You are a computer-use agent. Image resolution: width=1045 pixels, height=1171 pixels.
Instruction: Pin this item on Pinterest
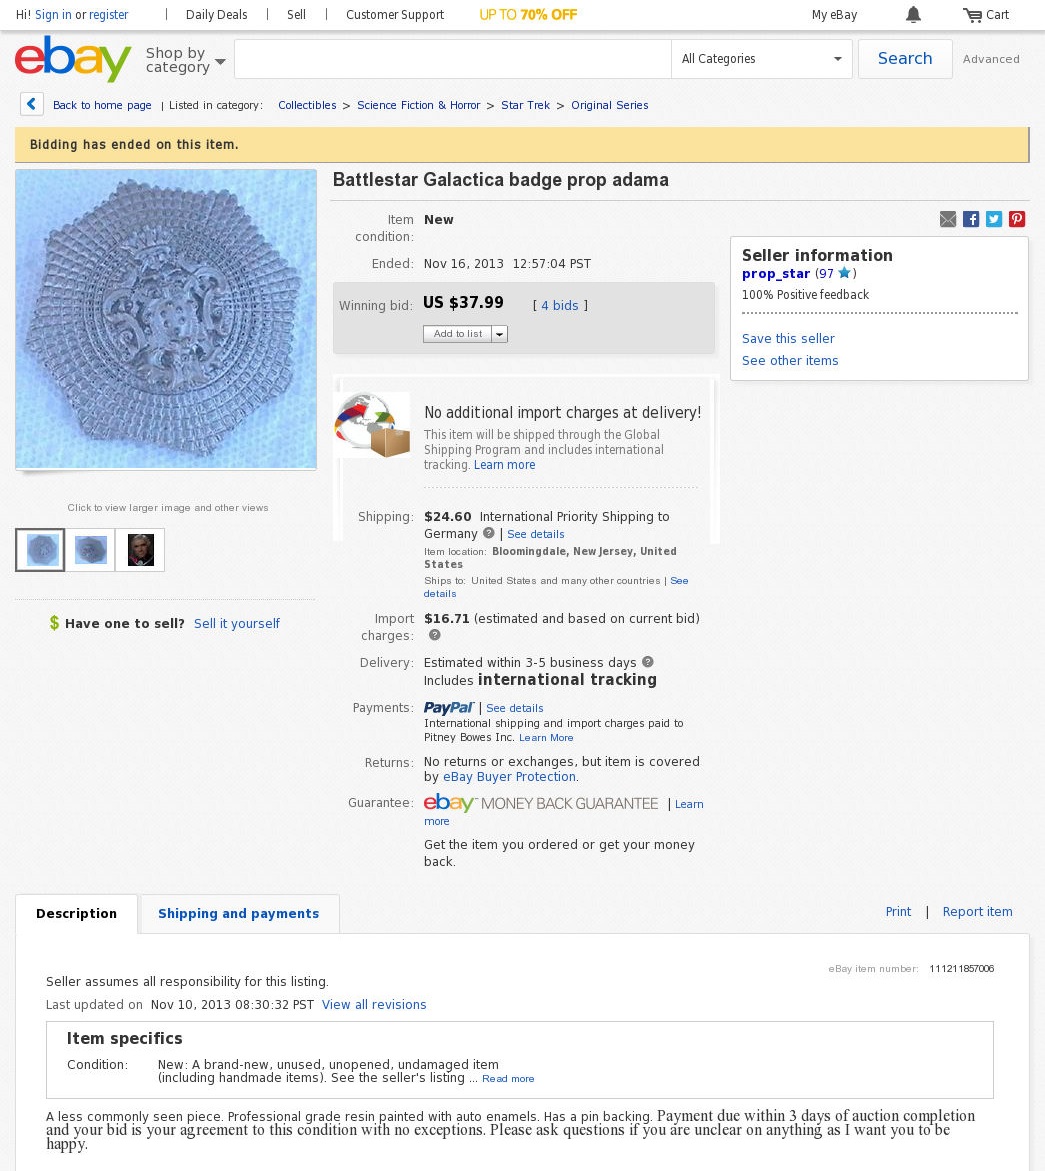1017,219
